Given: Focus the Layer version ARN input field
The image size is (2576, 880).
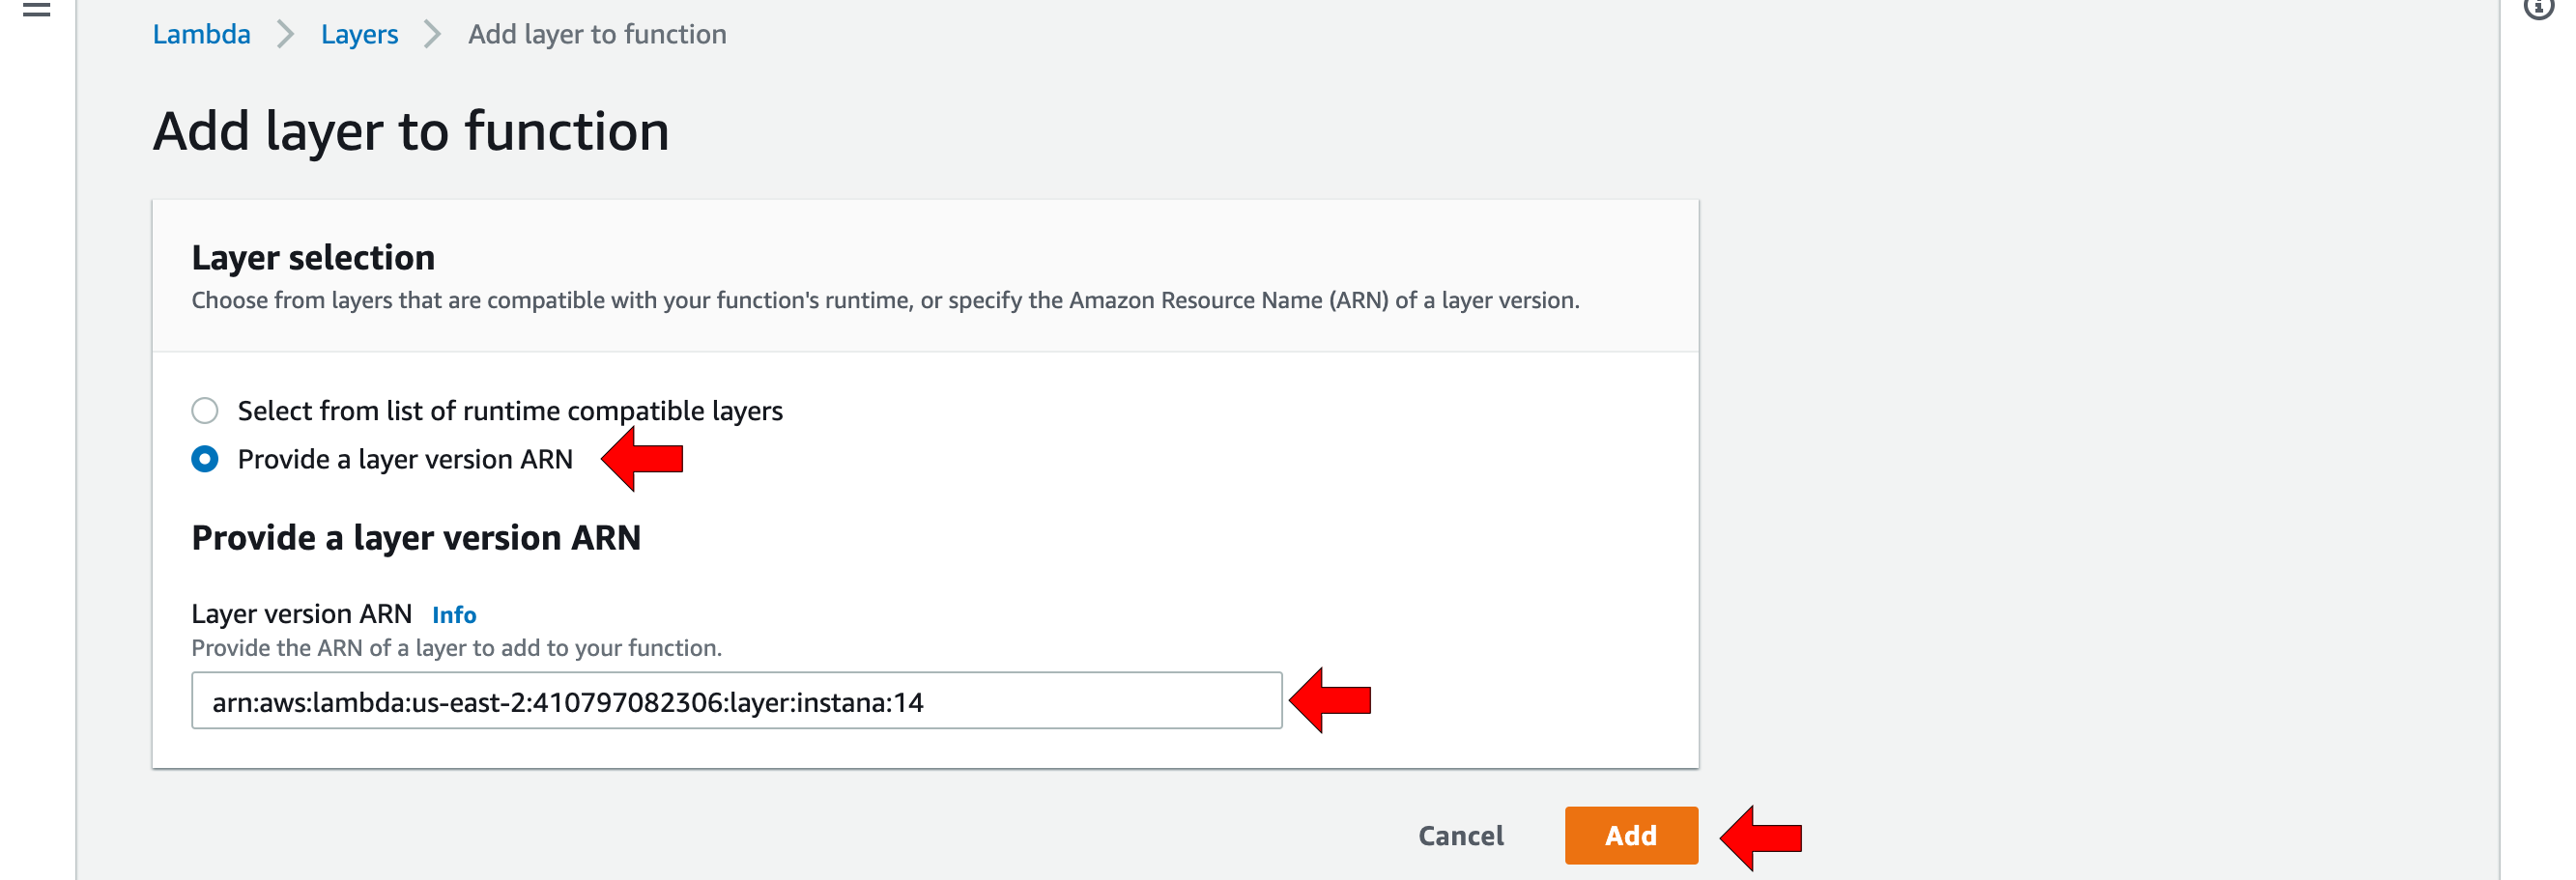Looking at the screenshot, I should tap(736, 701).
